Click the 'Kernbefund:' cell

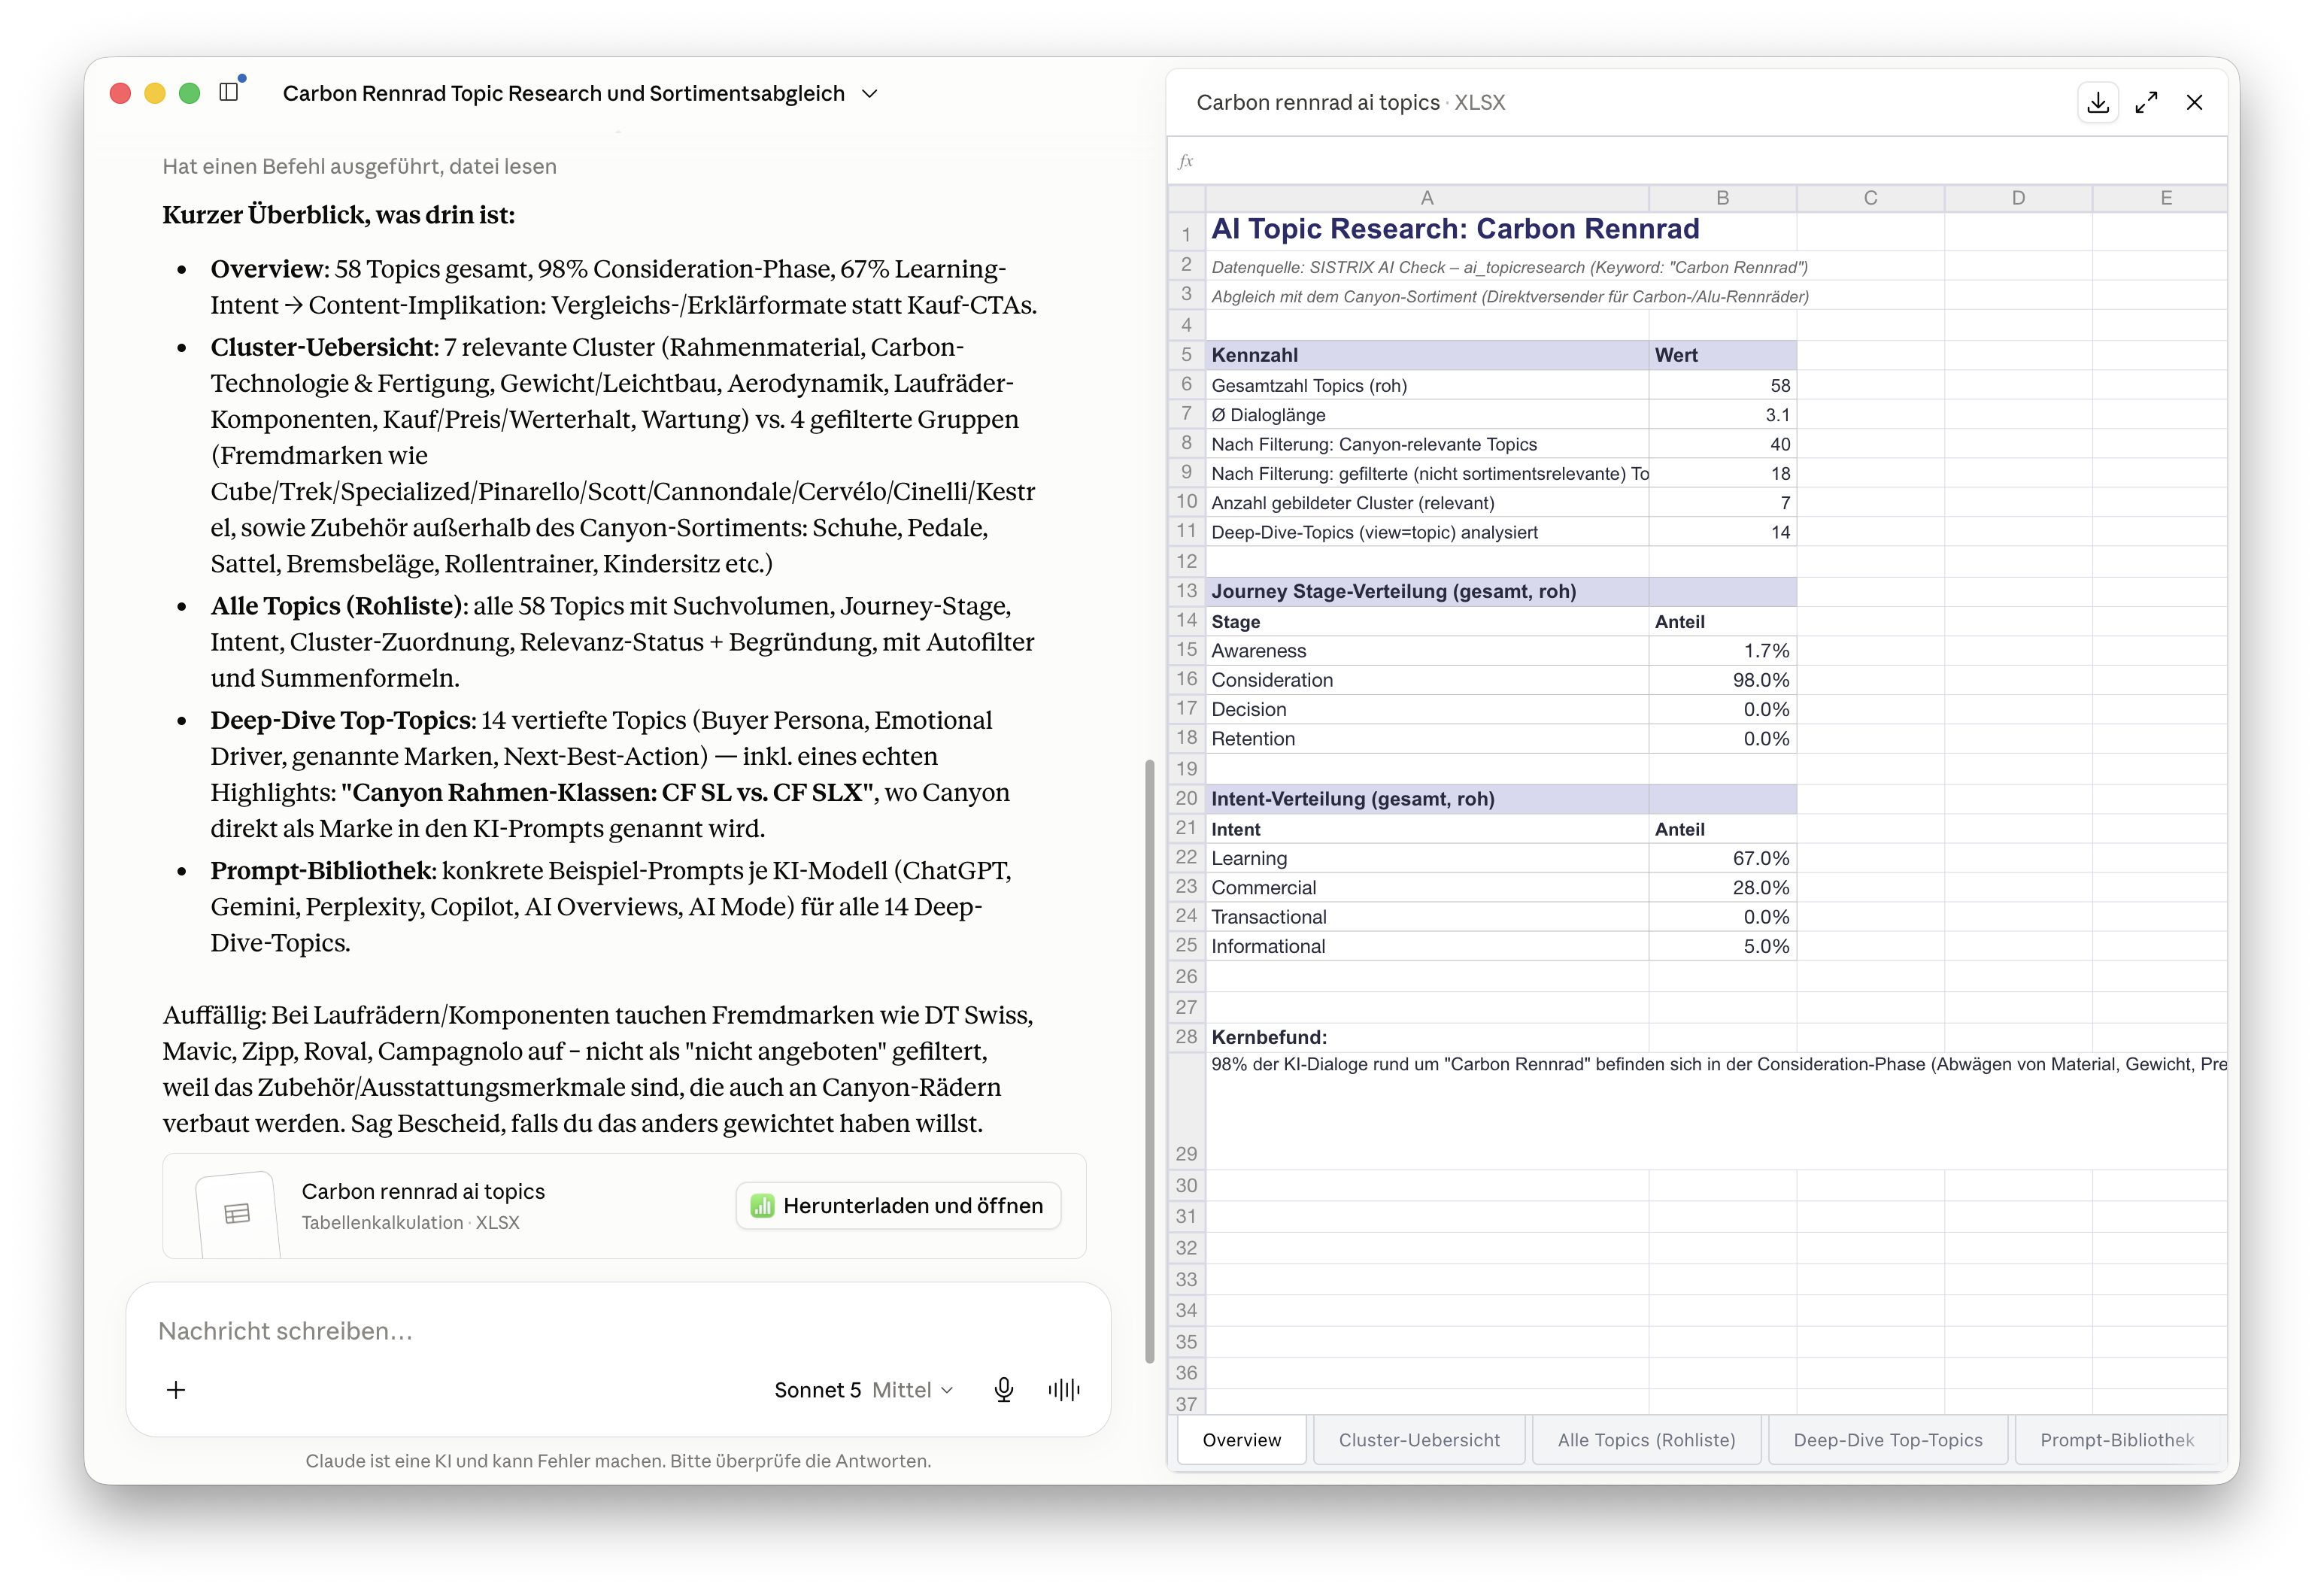tap(1427, 1037)
